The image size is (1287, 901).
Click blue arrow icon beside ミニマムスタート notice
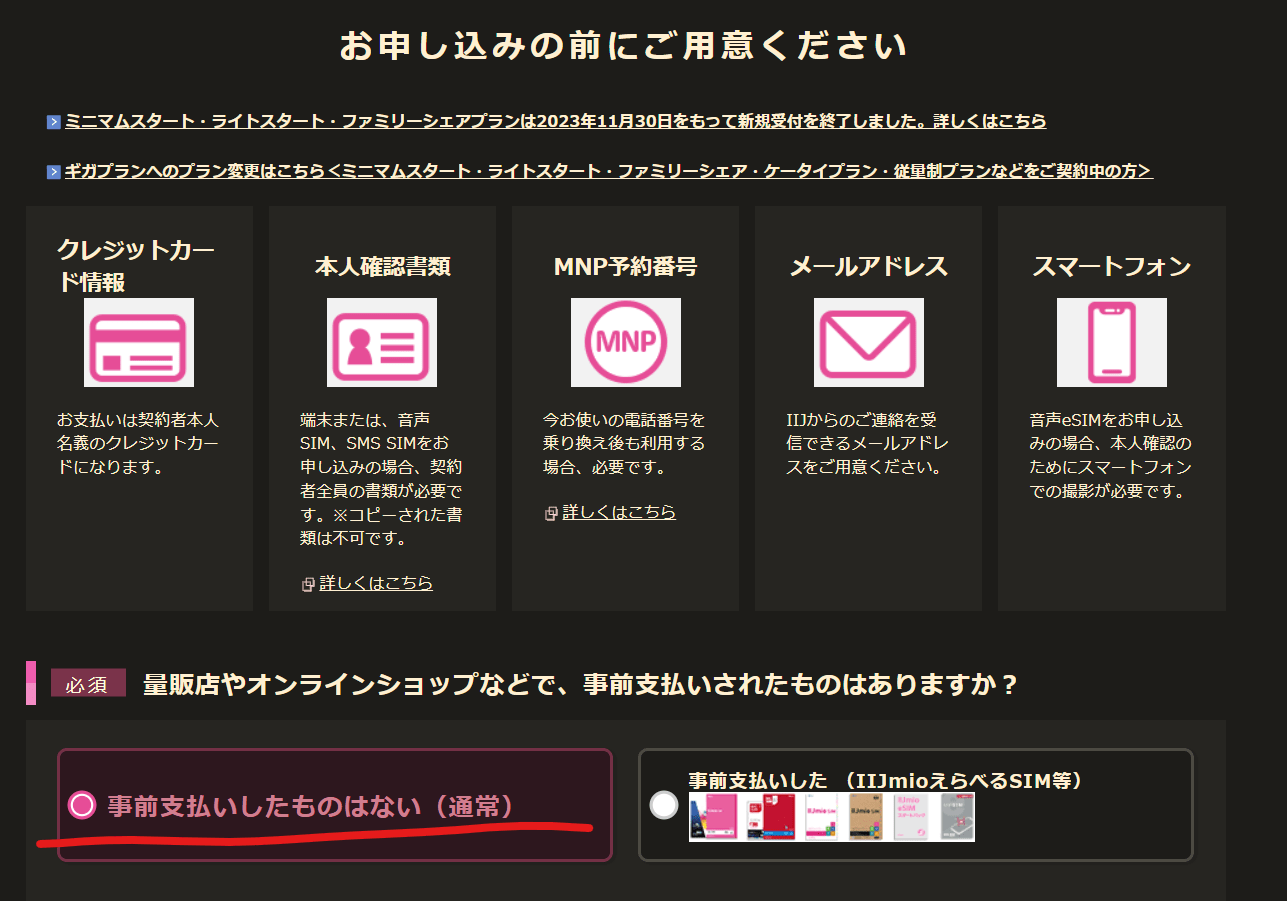pyautogui.click(x=54, y=122)
